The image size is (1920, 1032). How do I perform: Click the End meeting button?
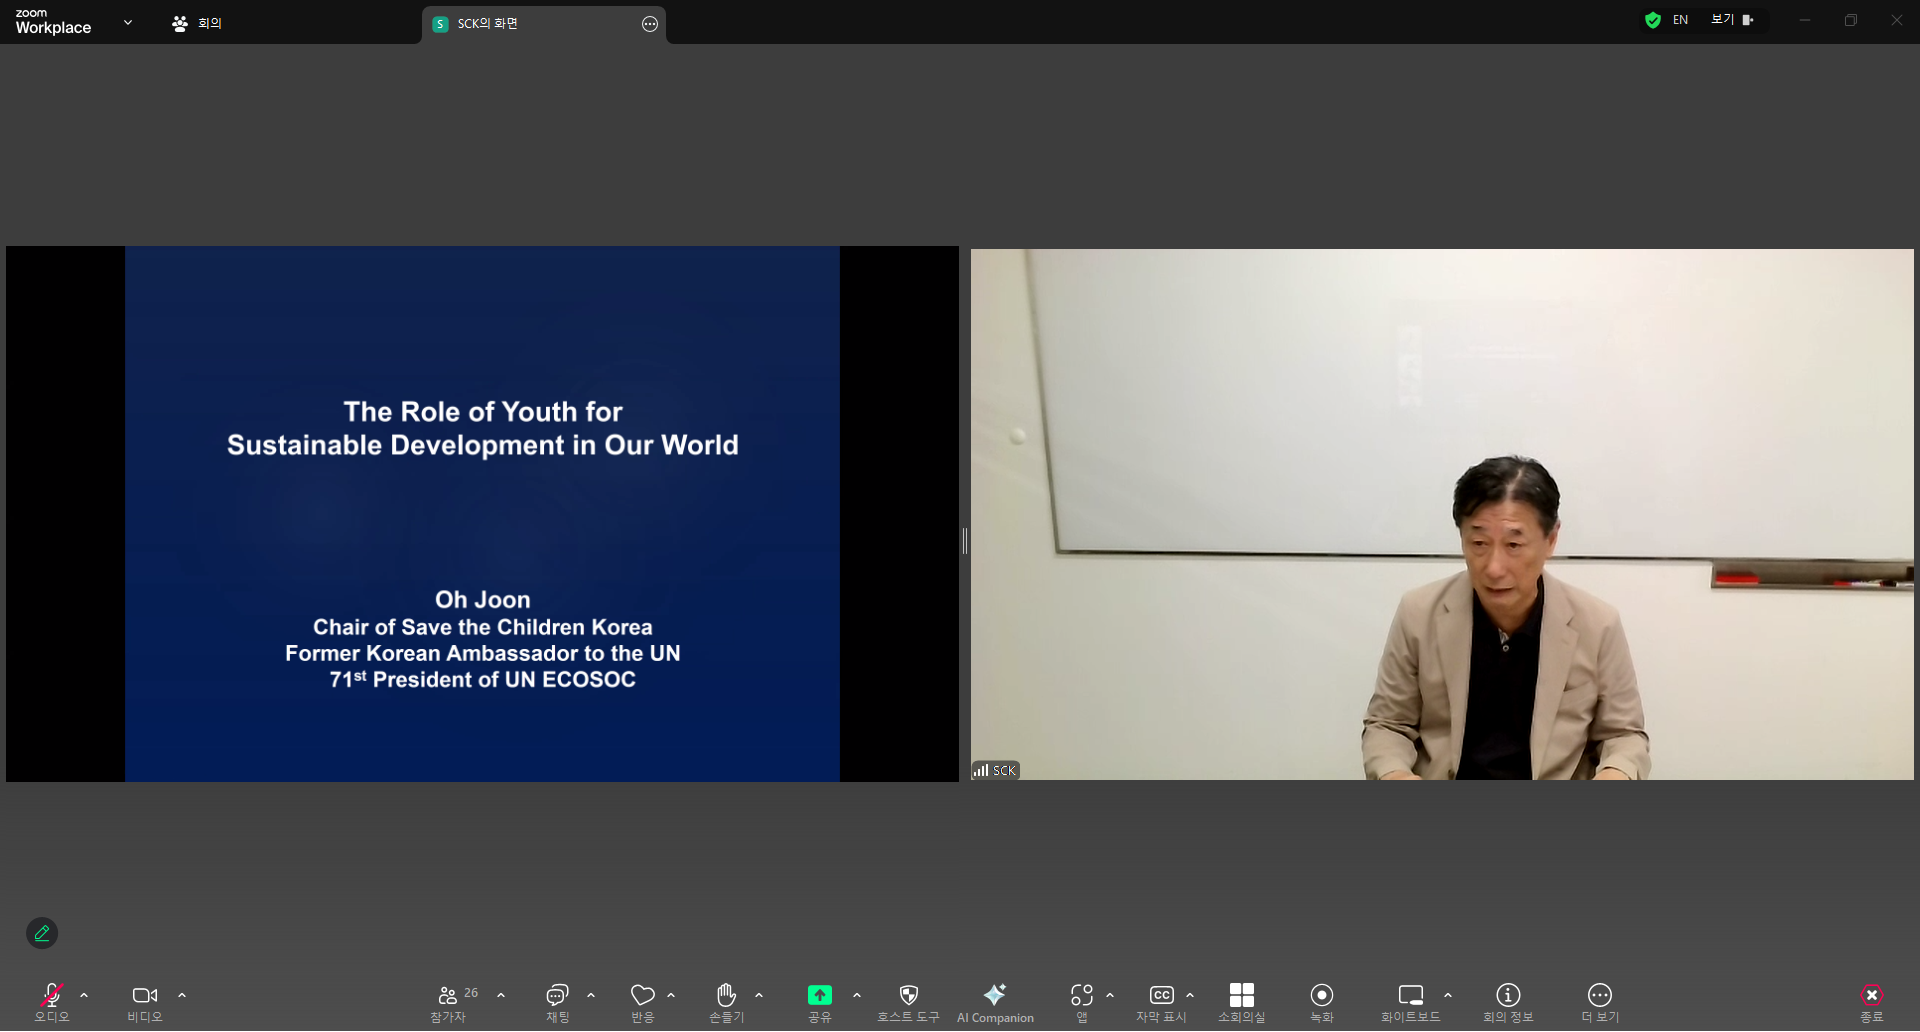pos(1871,1002)
